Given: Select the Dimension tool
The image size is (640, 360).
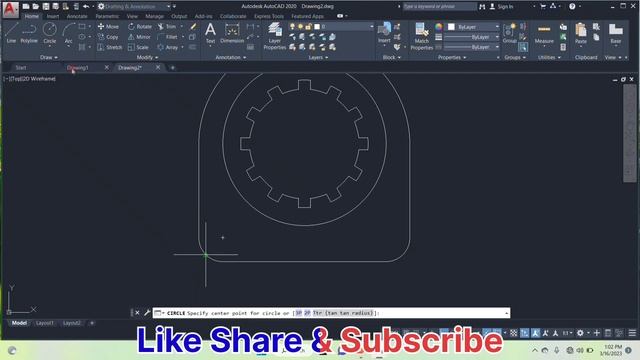Looking at the screenshot, I should click(x=232, y=33).
